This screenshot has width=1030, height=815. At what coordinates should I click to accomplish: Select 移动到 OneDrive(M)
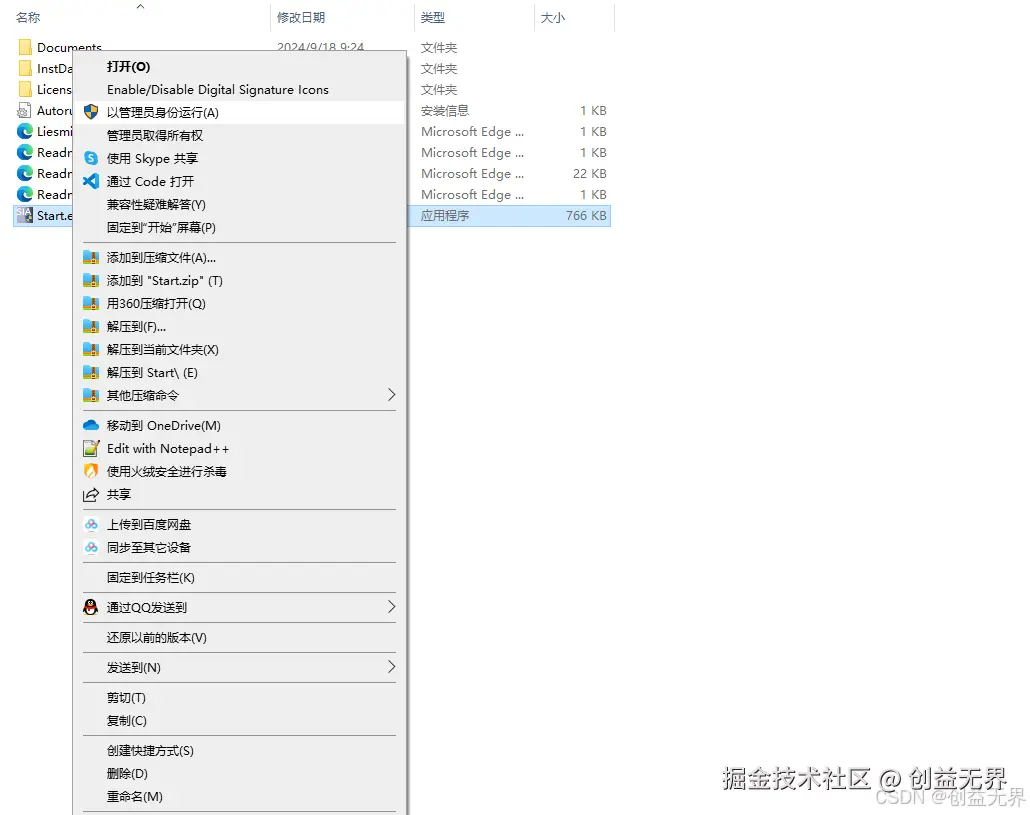click(164, 426)
